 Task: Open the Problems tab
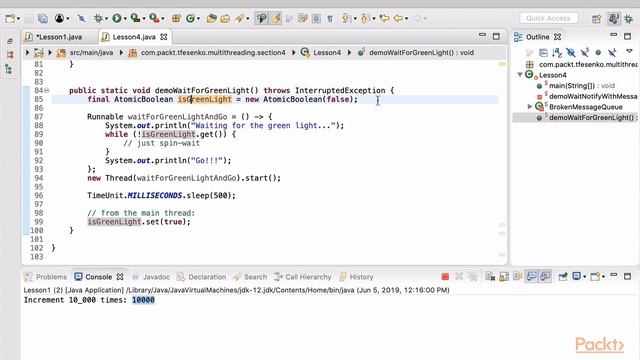[x=46, y=277]
